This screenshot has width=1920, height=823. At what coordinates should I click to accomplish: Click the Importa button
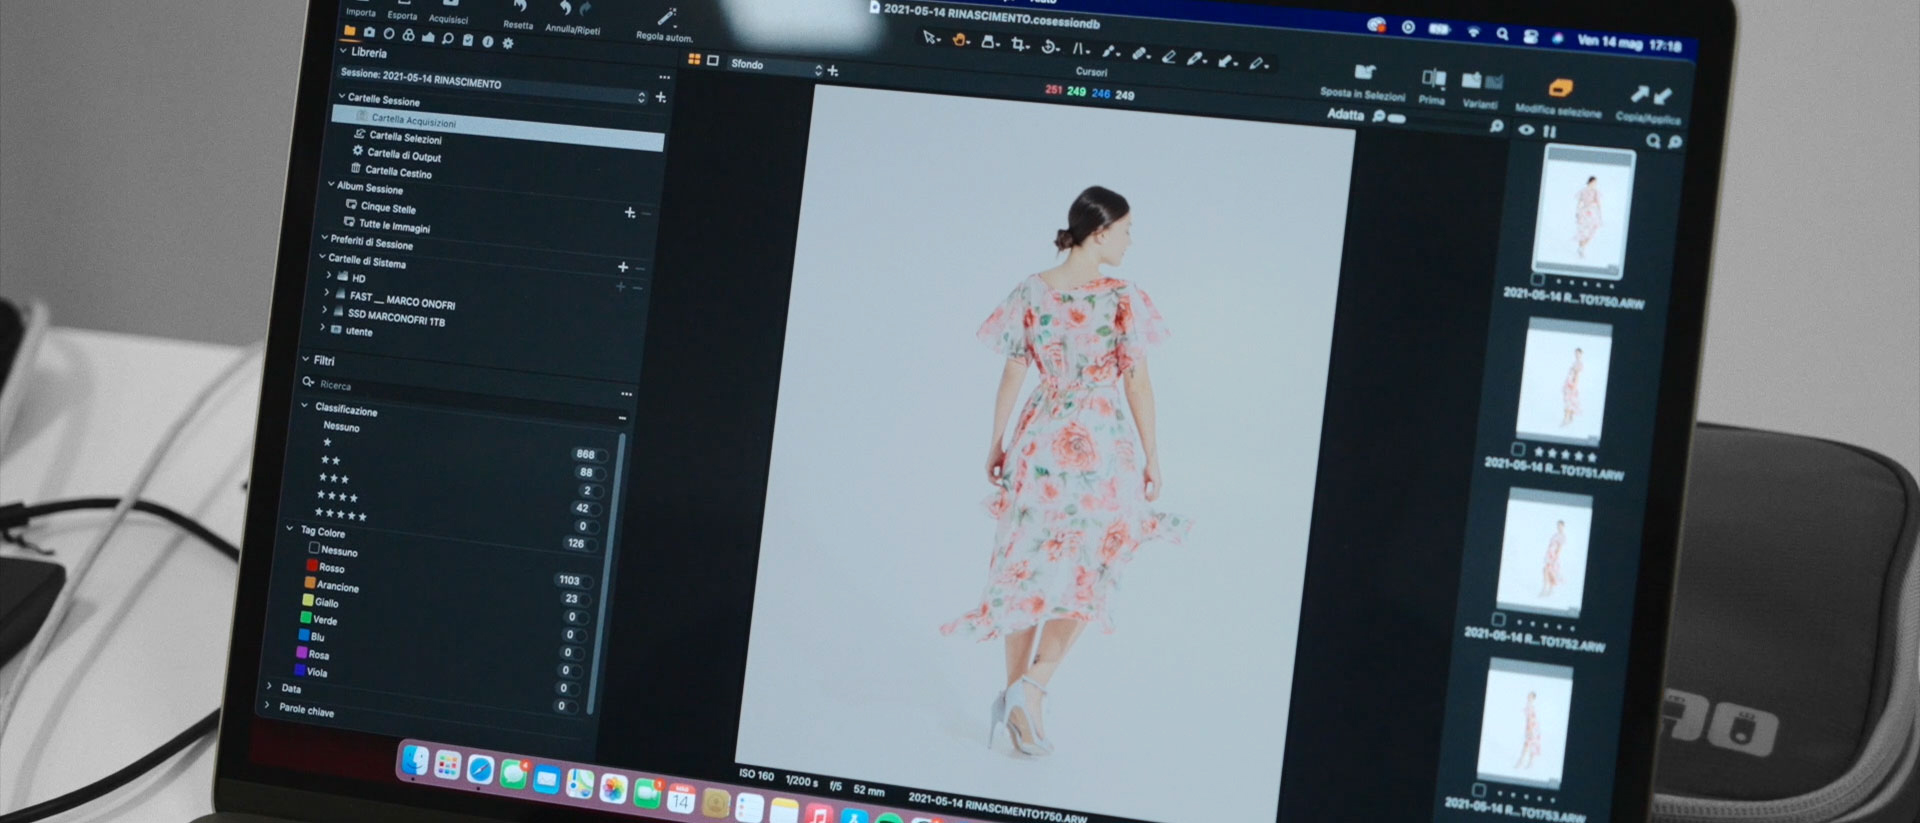[361, 10]
